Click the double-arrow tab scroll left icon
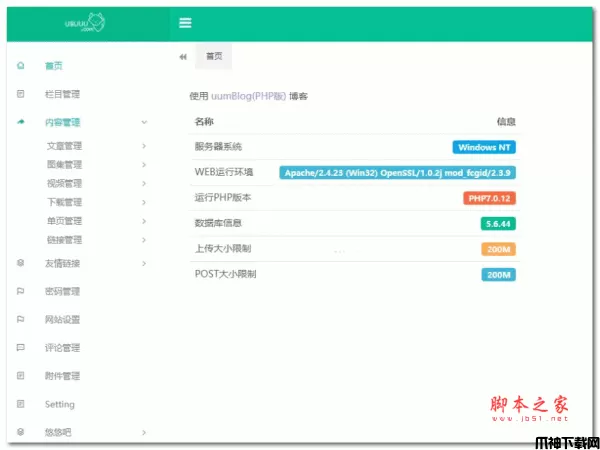The width and height of the screenshot is (600, 450). (183, 57)
